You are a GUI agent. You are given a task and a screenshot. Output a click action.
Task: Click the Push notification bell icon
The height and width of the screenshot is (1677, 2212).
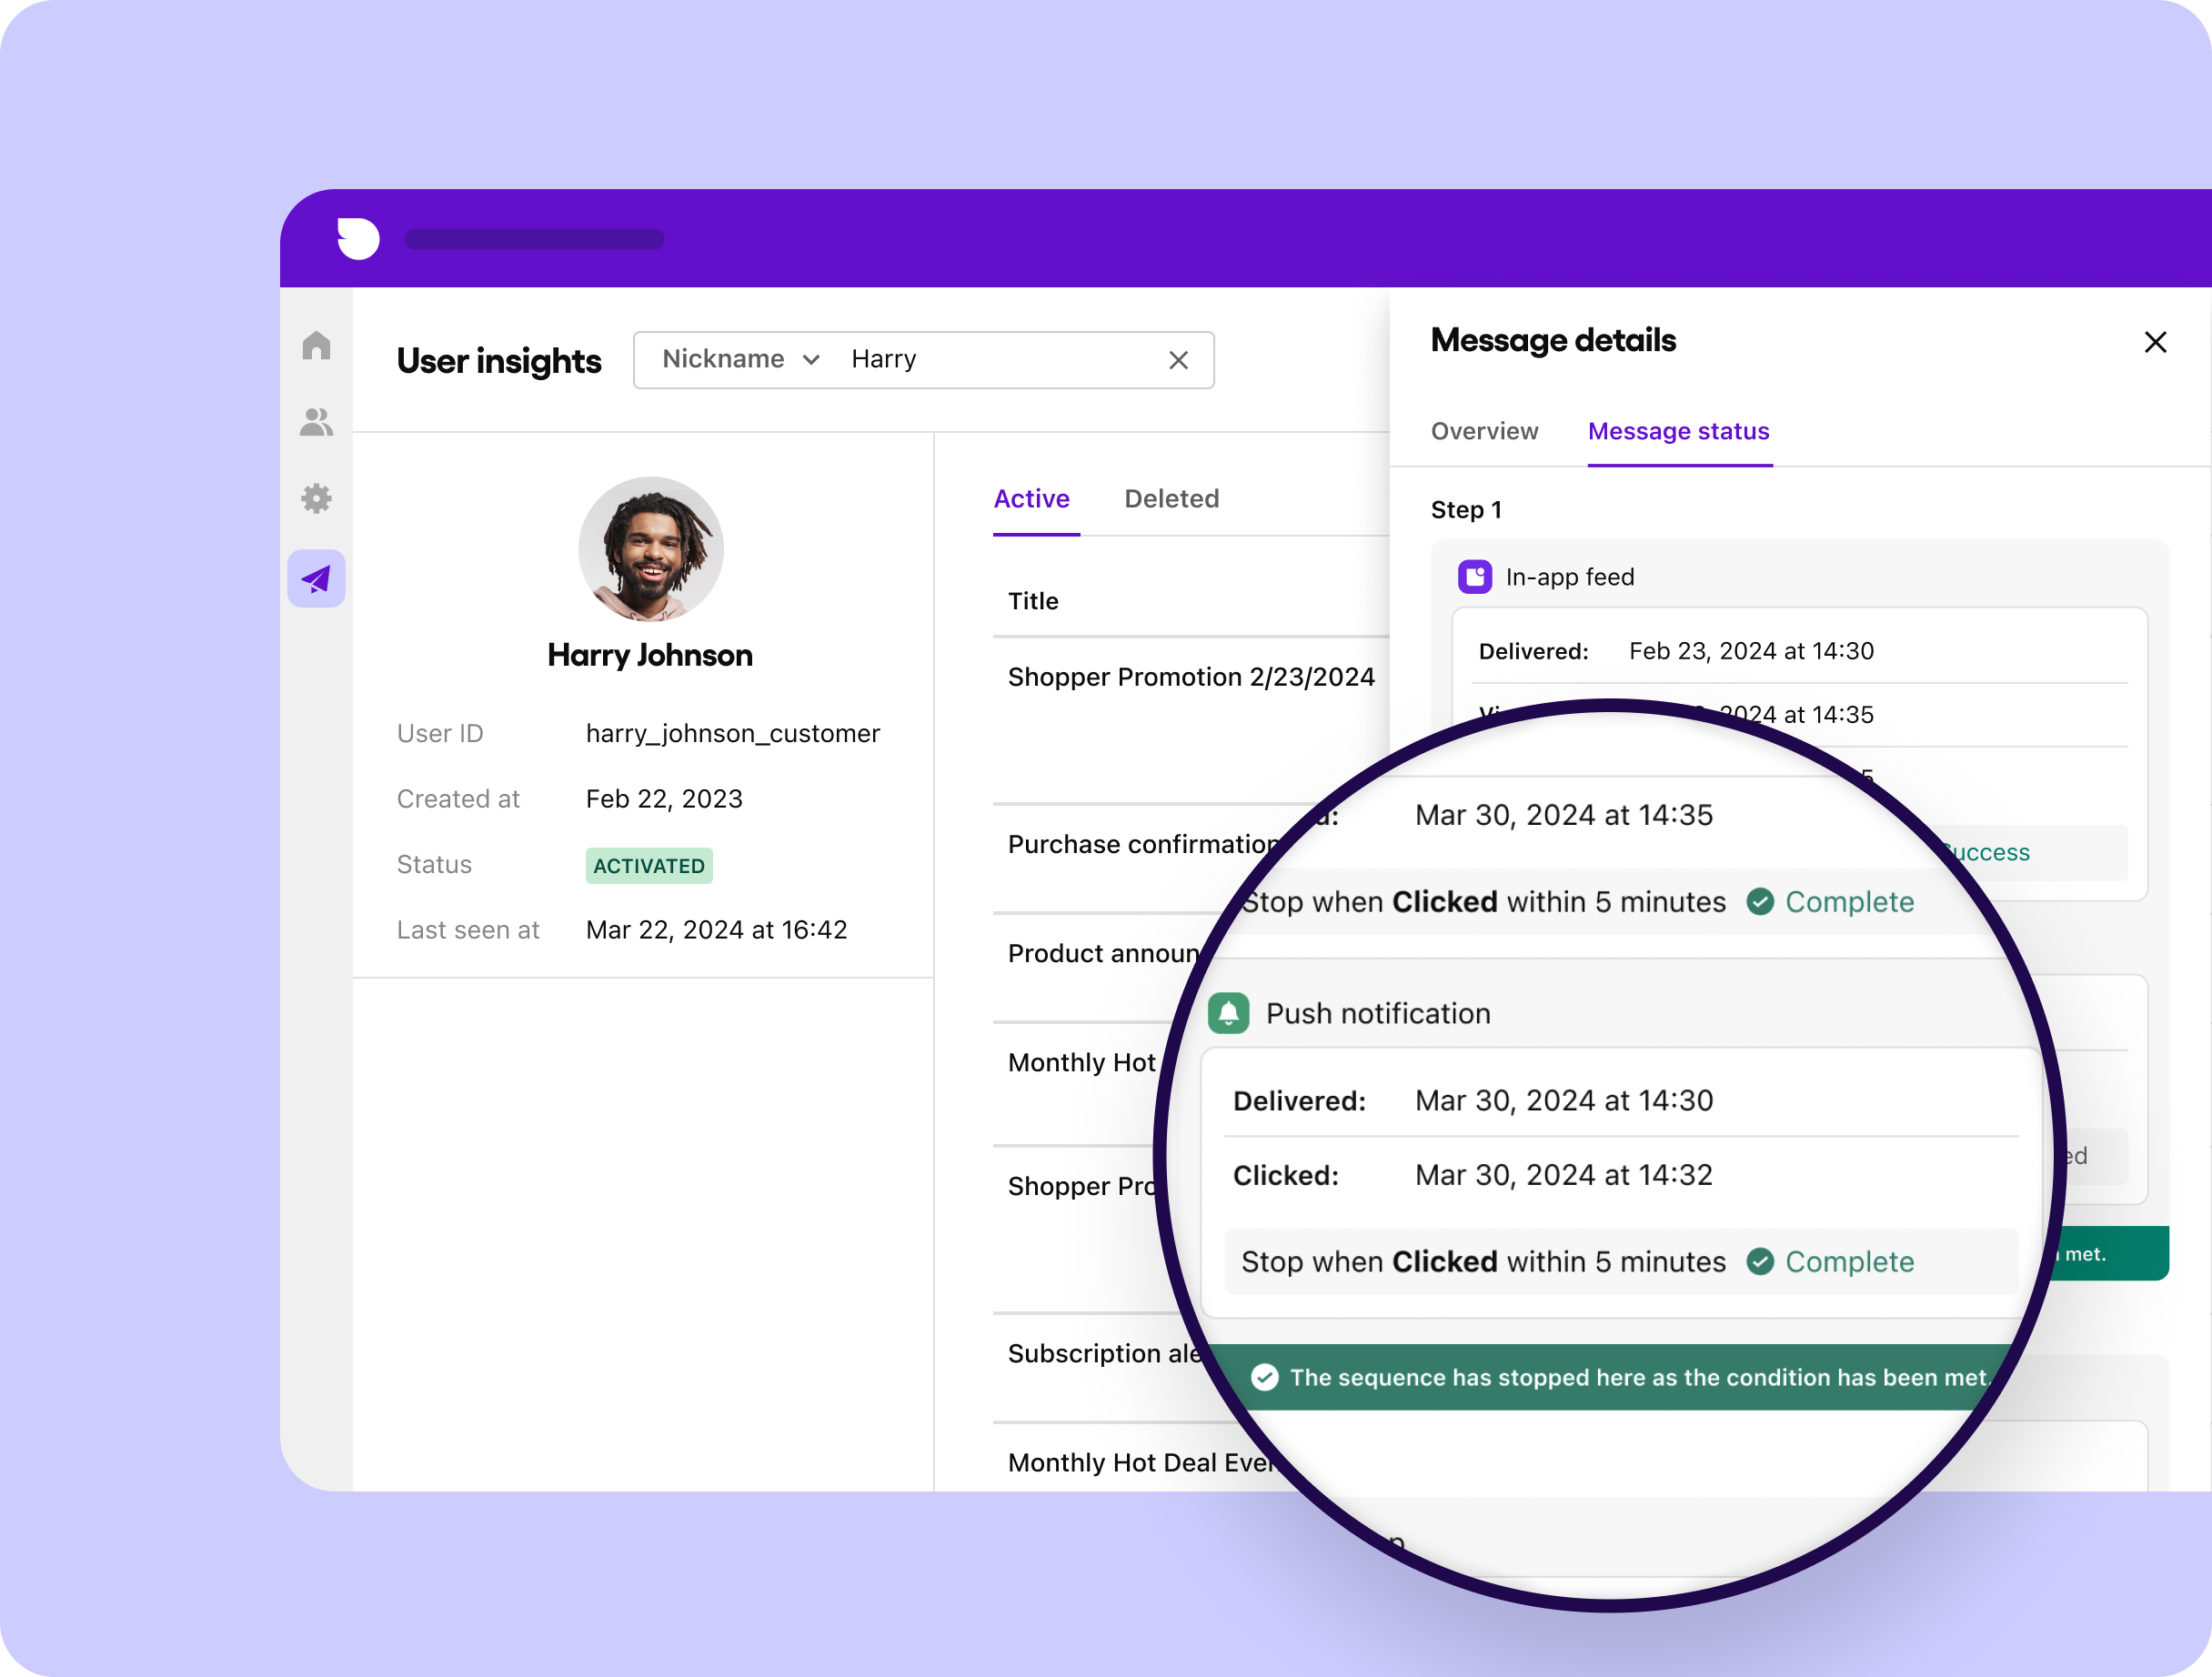tap(1228, 1013)
